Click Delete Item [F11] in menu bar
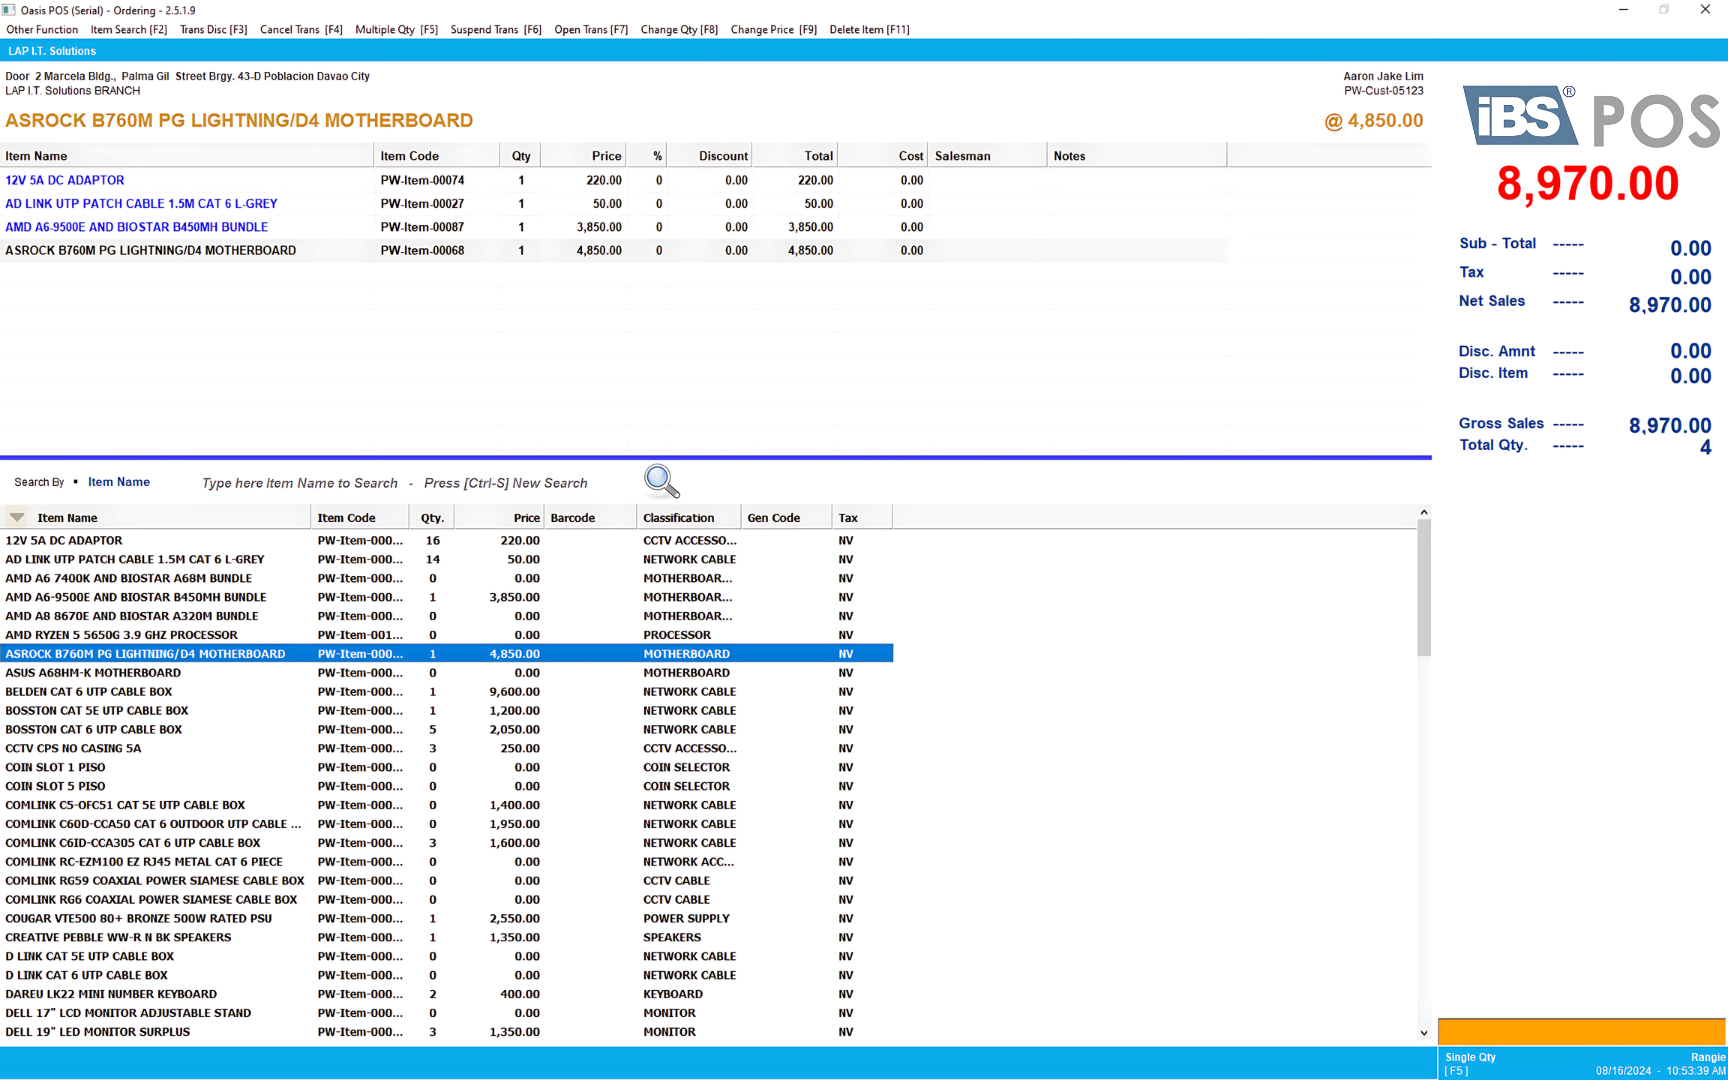This screenshot has height=1080, width=1728. pos(869,30)
